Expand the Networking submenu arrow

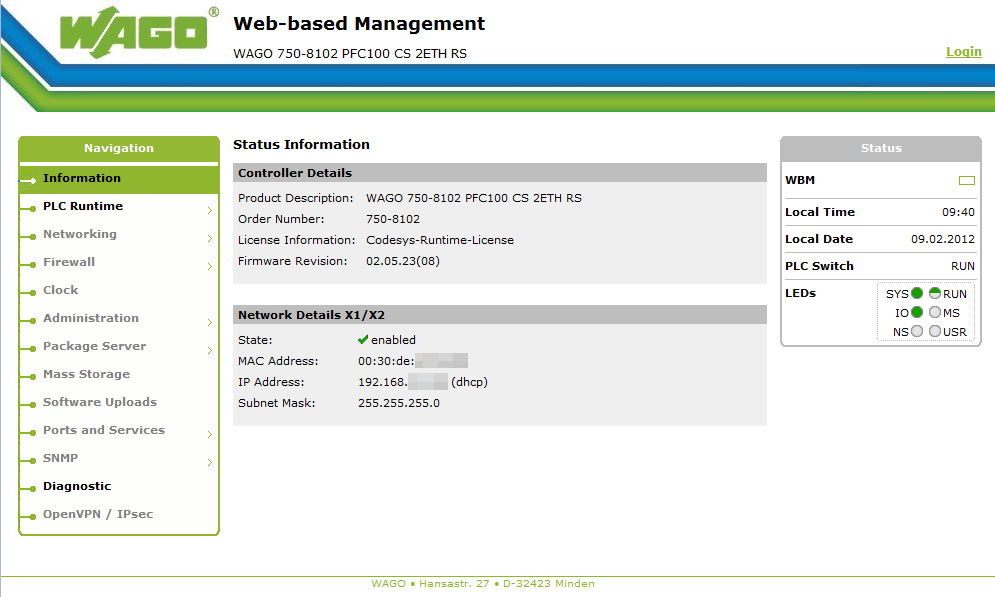click(x=209, y=238)
